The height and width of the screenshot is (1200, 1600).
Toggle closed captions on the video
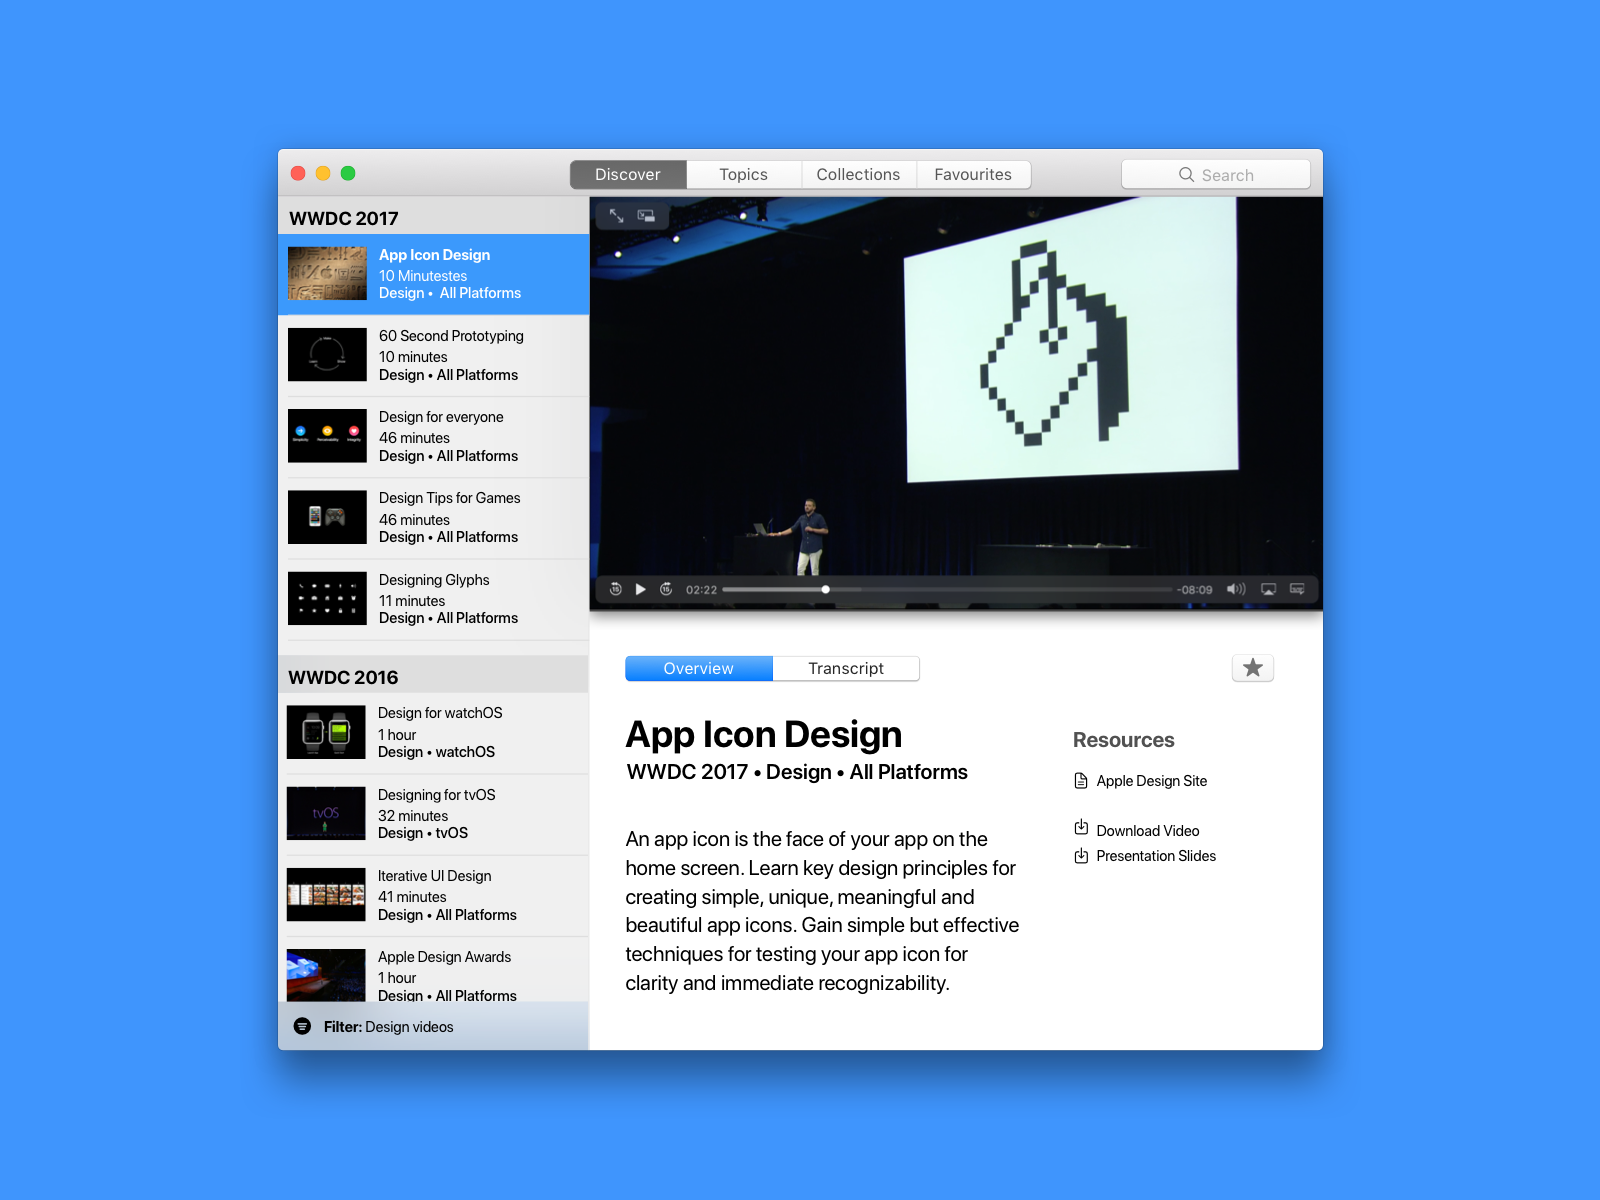pyautogui.click(x=1296, y=589)
